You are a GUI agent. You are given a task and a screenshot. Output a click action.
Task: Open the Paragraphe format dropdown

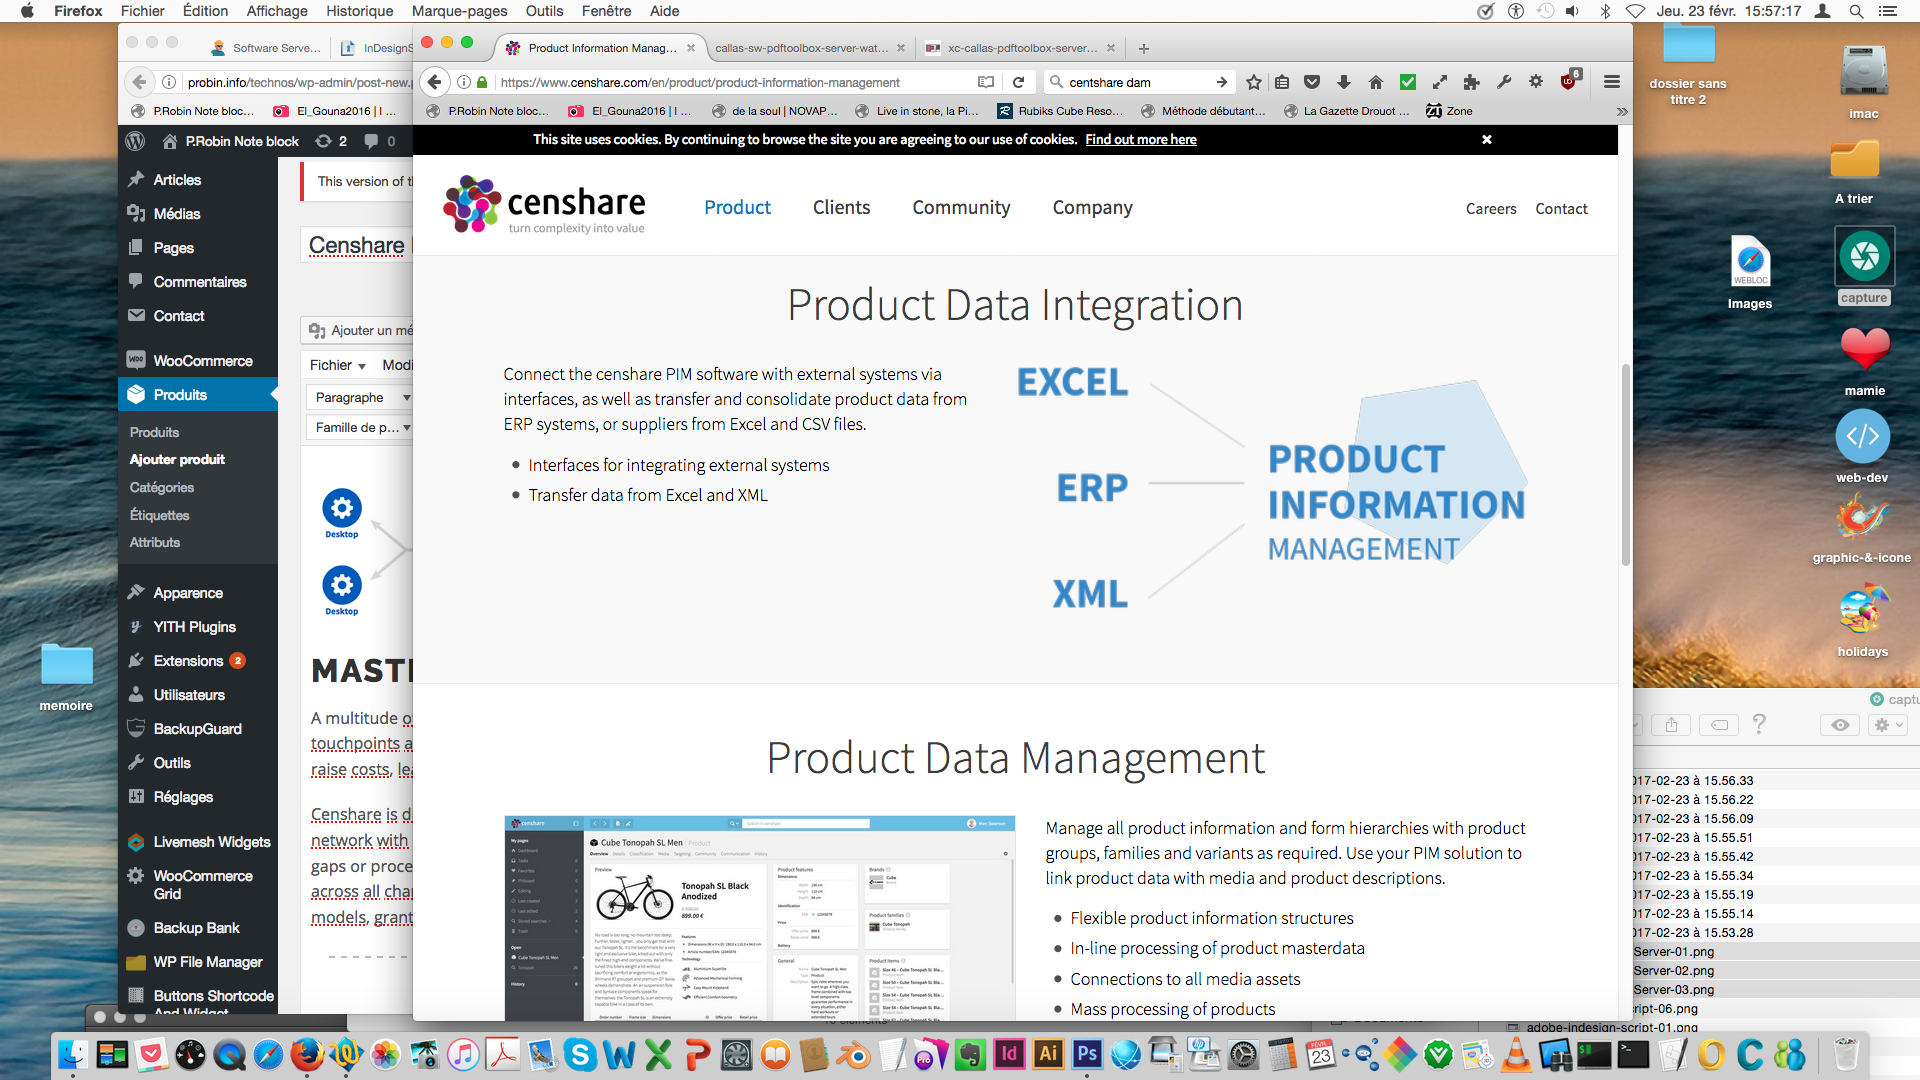(362, 397)
